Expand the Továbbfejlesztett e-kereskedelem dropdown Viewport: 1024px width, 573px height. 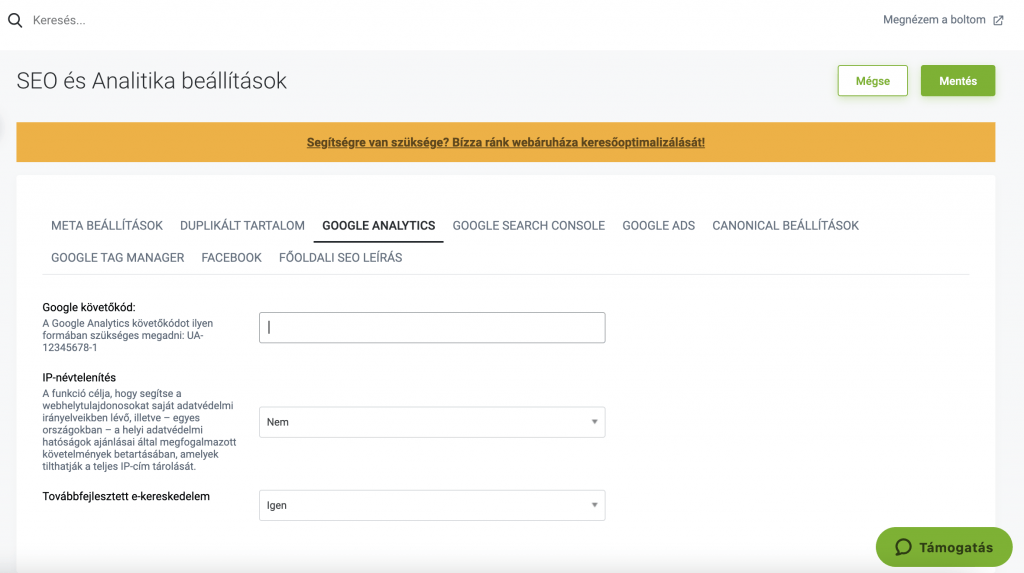[x=432, y=505]
